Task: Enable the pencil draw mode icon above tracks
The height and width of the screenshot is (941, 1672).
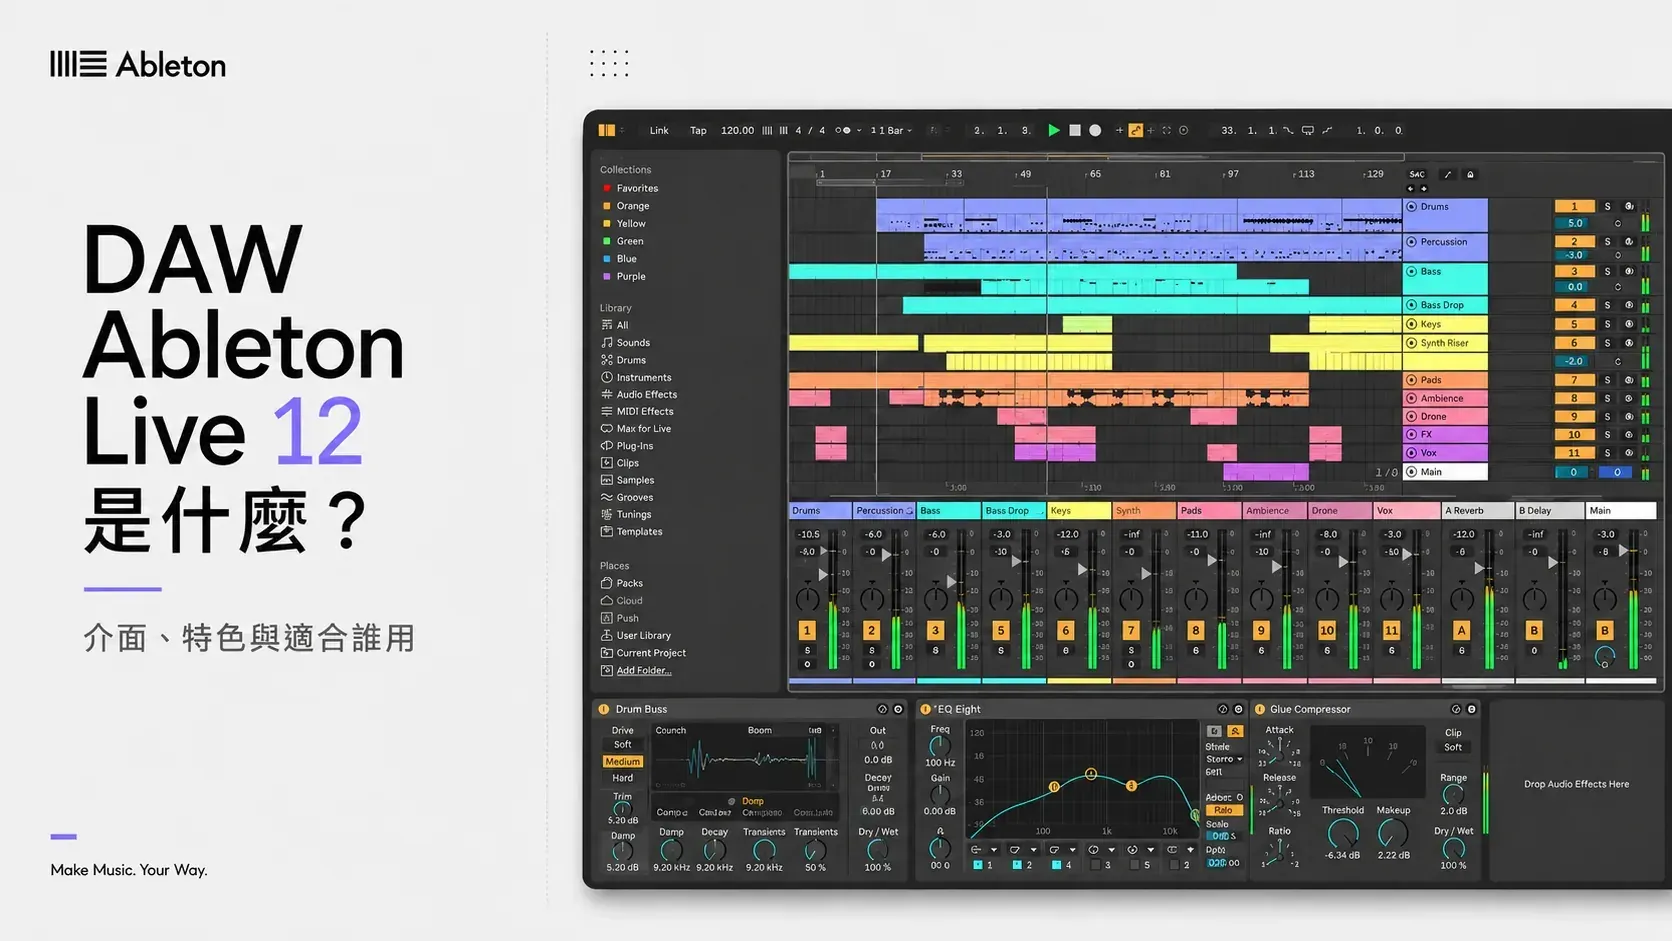Action: pyautogui.click(x=1447, y=174)
